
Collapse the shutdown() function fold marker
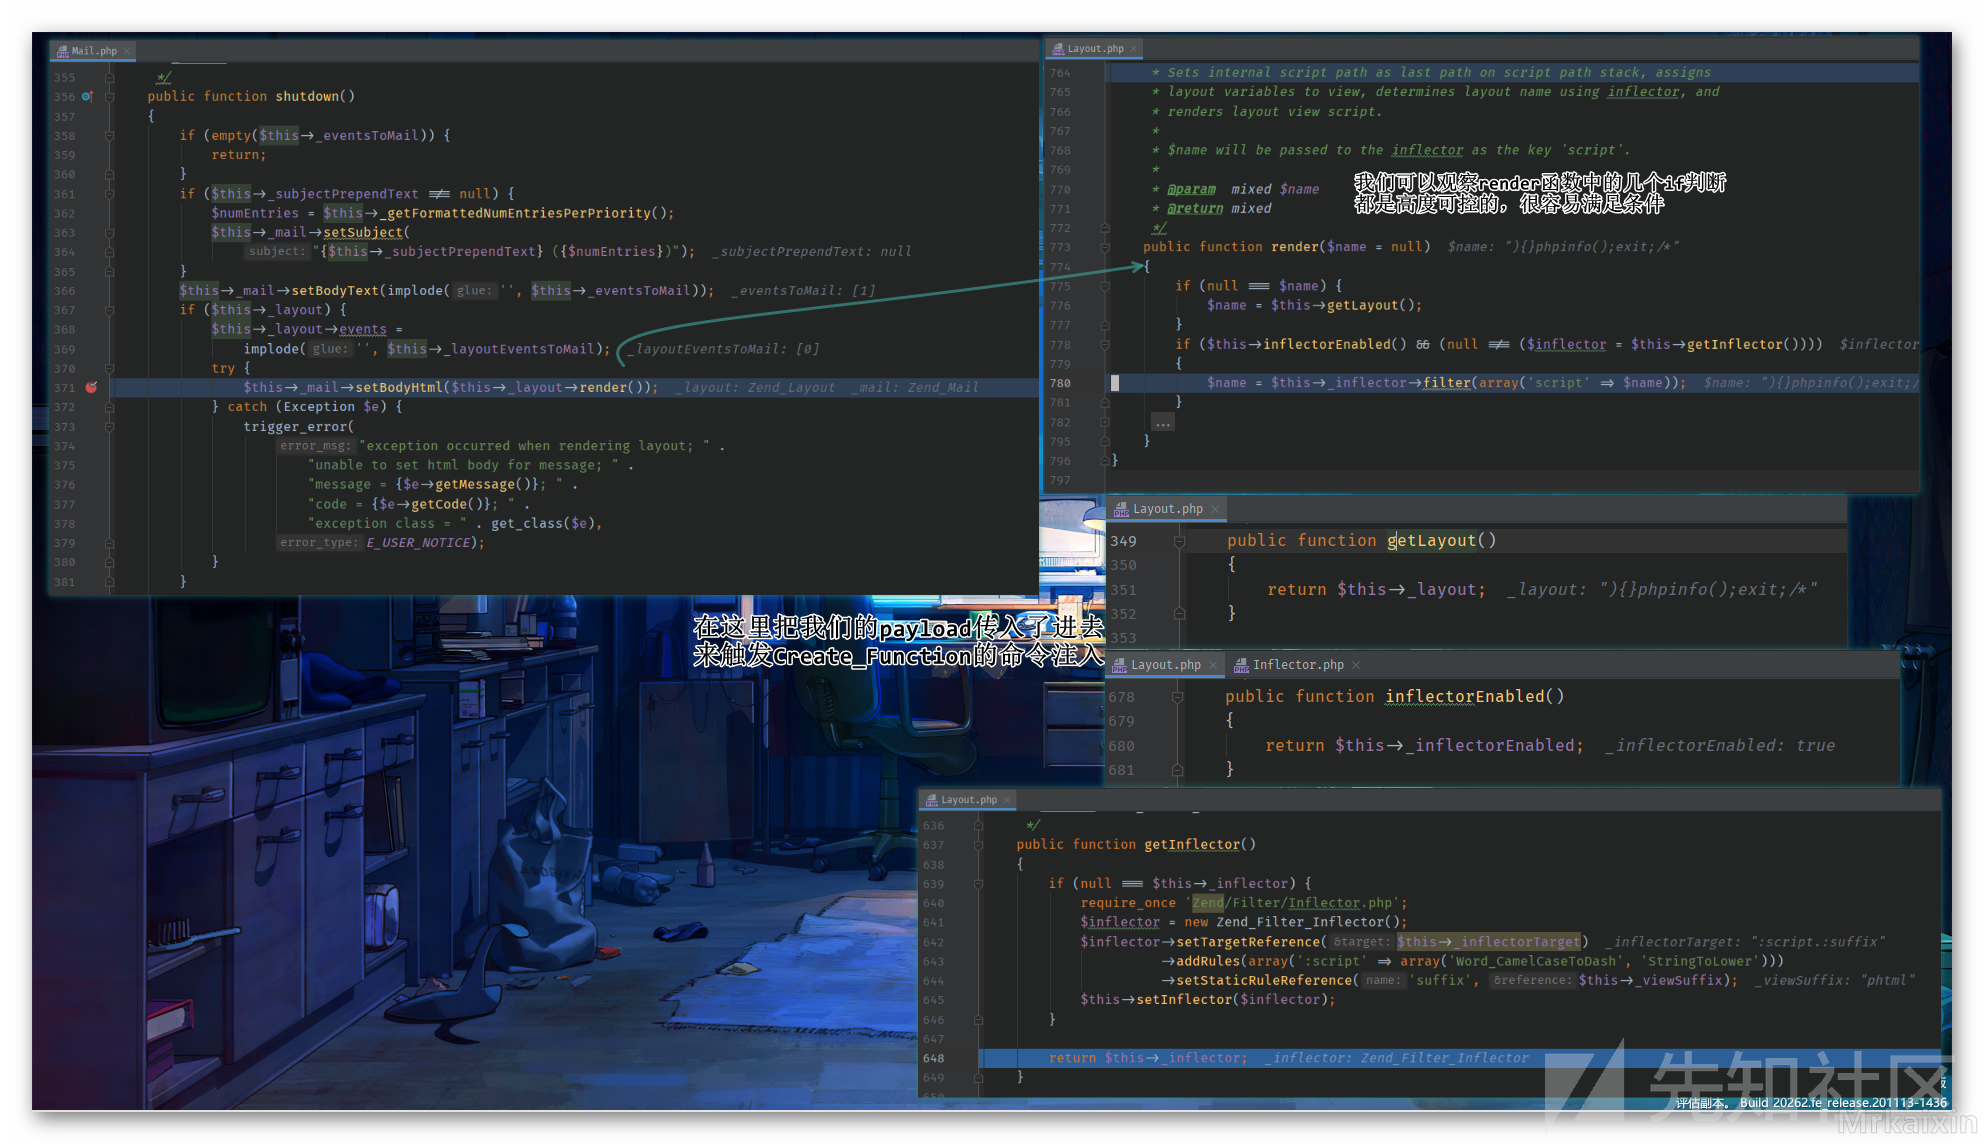pyautogui.click(x=109, y=97)
